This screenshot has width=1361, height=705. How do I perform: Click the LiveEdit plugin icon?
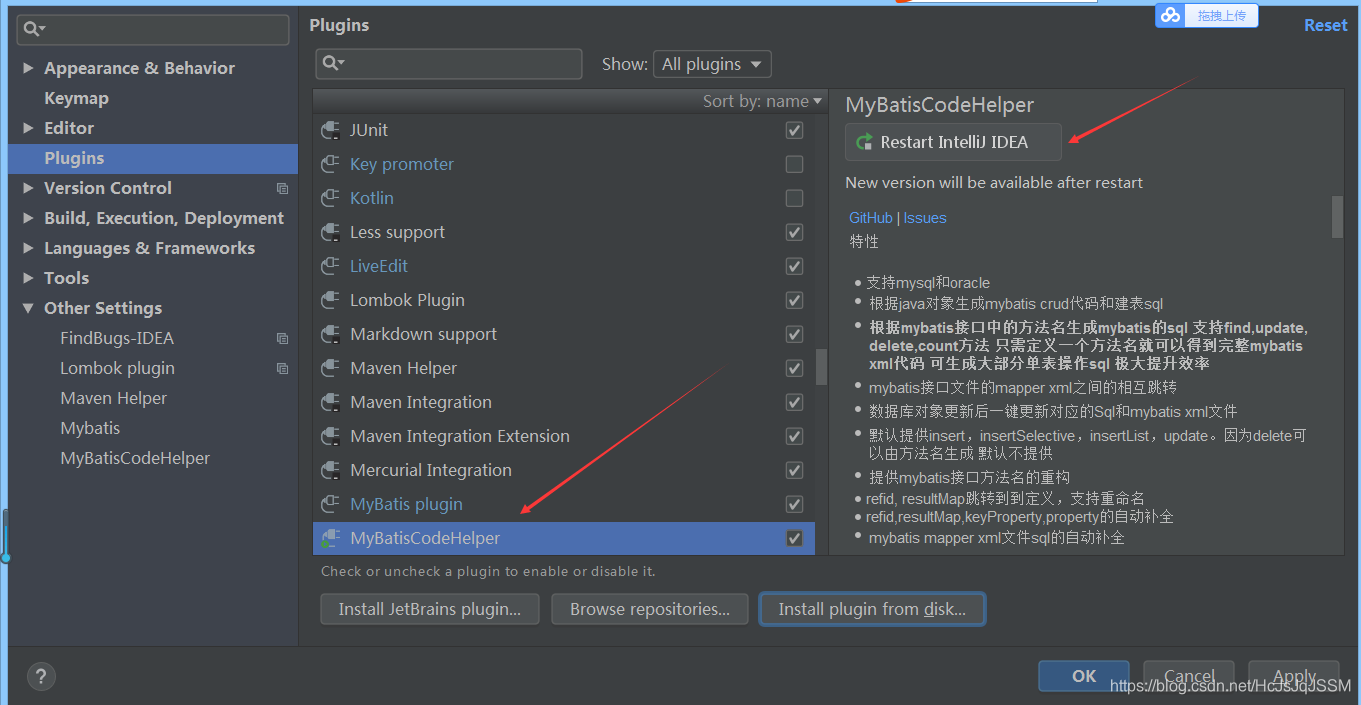coord(330,267)
